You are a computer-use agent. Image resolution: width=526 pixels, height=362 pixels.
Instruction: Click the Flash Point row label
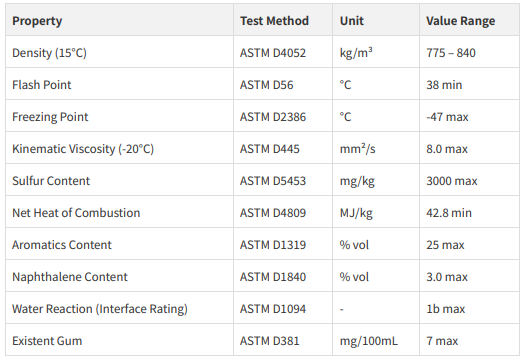pos(119,84)
